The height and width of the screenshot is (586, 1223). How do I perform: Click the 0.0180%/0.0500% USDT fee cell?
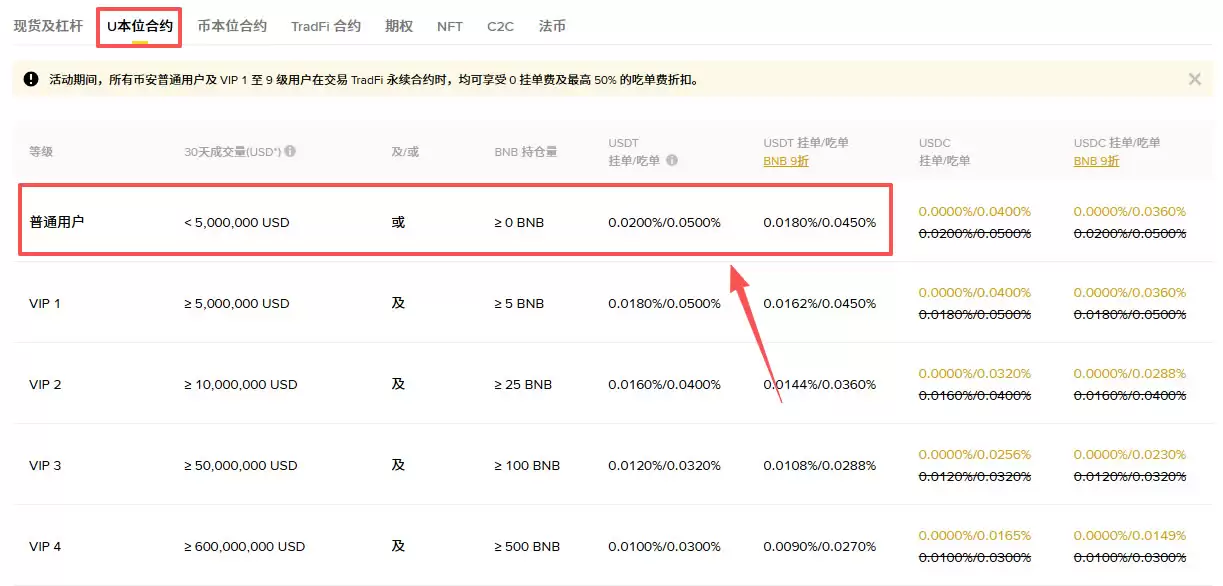click(664, 303)
